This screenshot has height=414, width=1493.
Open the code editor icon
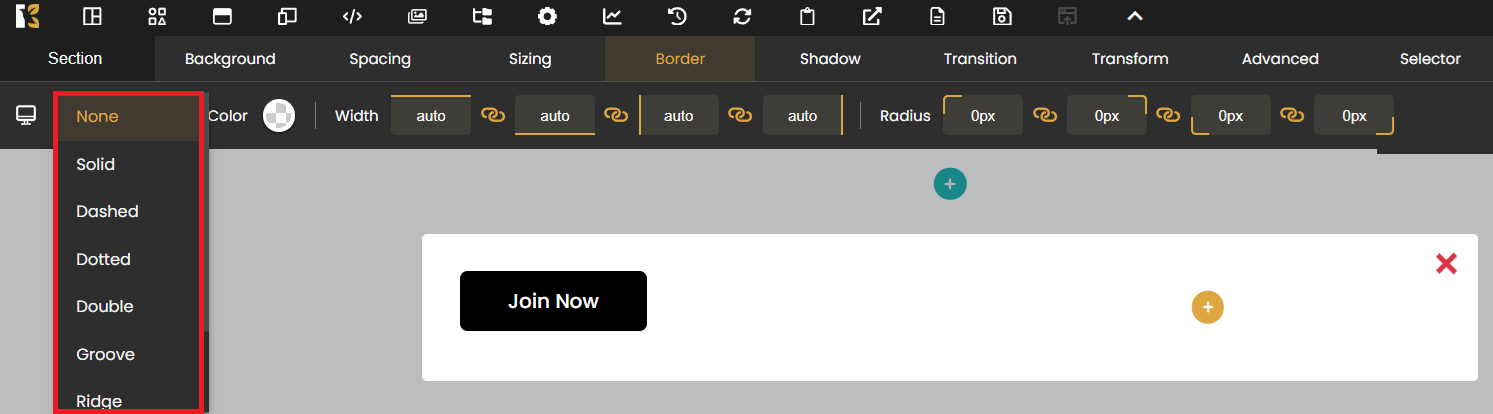(351, 16)
